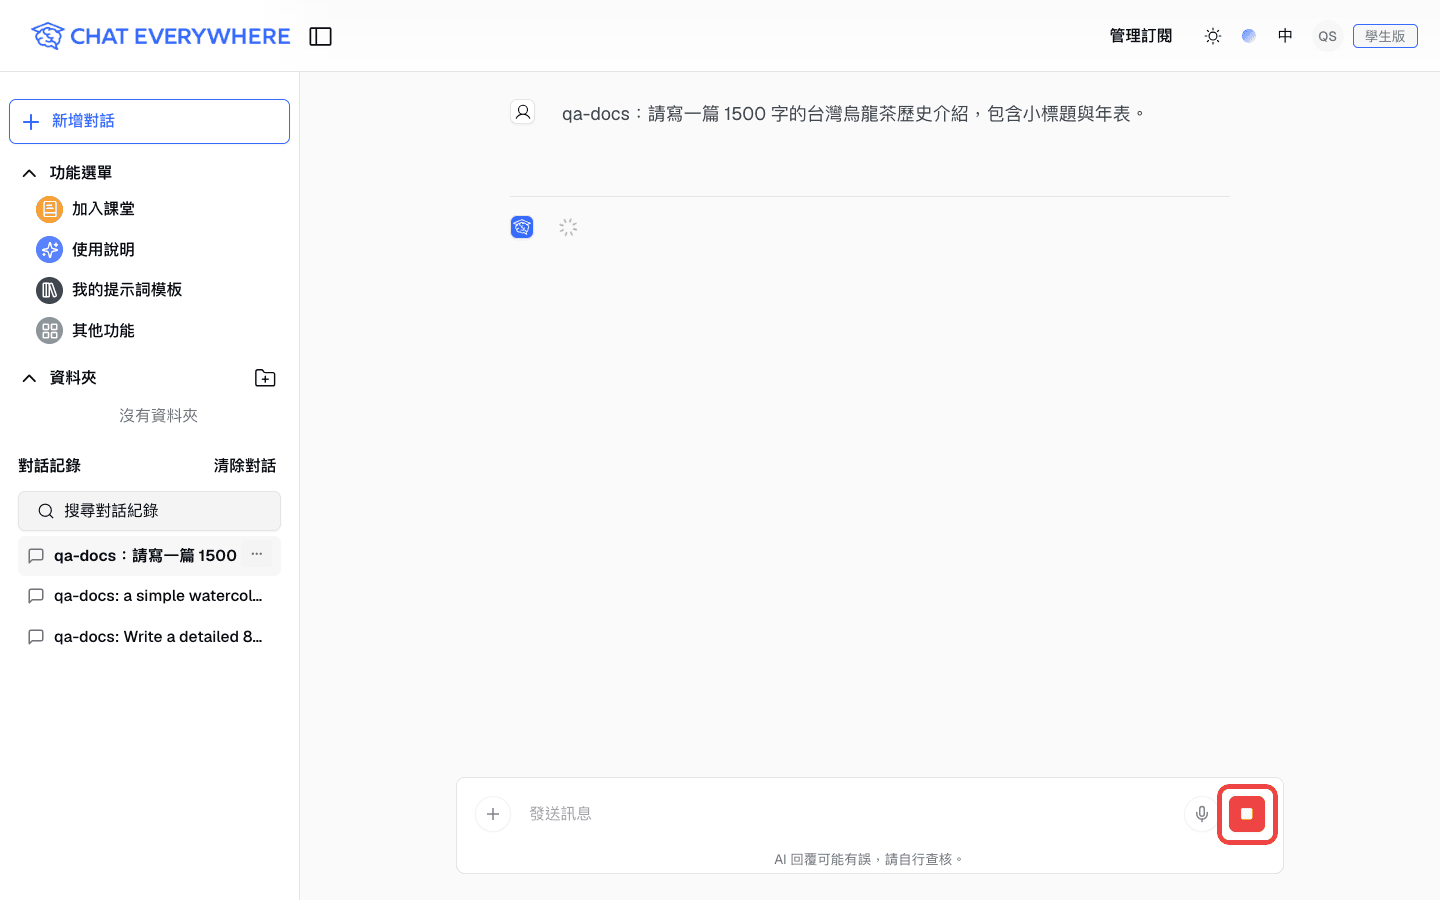Click chat bubble icon of watercol... conversation

[36, 596]
